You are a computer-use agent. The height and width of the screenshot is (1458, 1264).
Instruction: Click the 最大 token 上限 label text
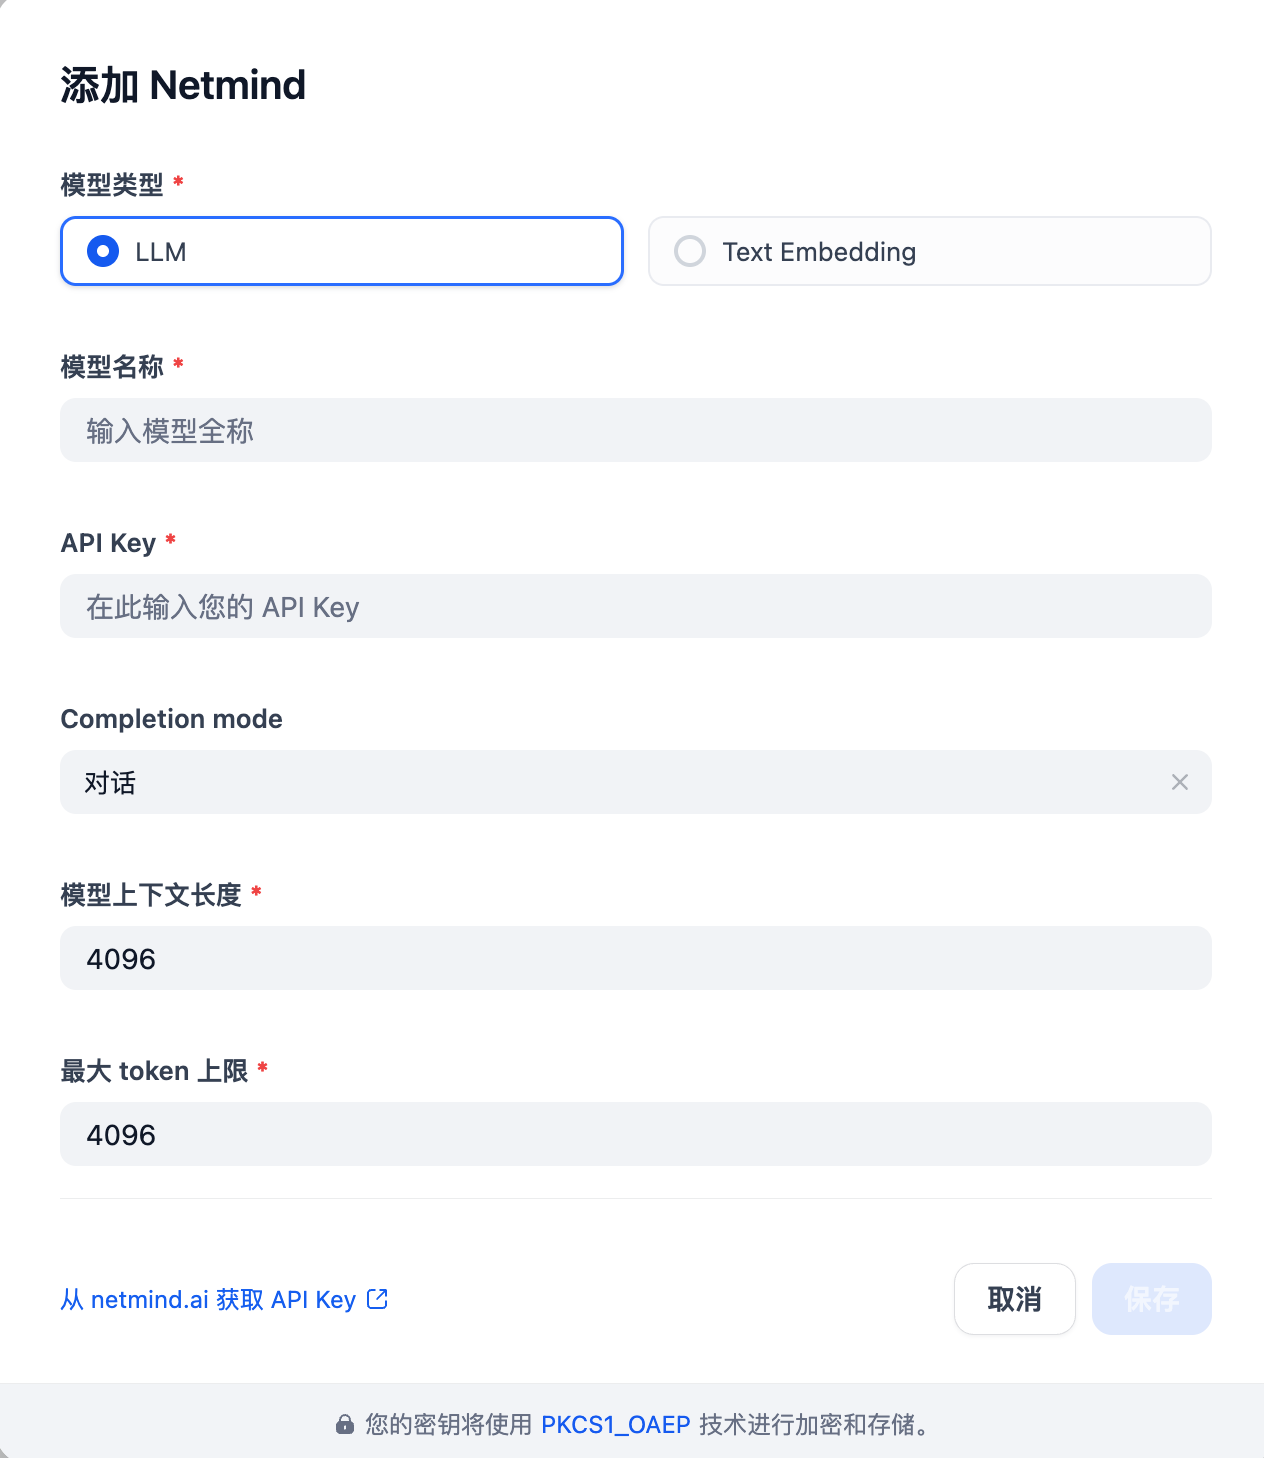click(154, 1071)
